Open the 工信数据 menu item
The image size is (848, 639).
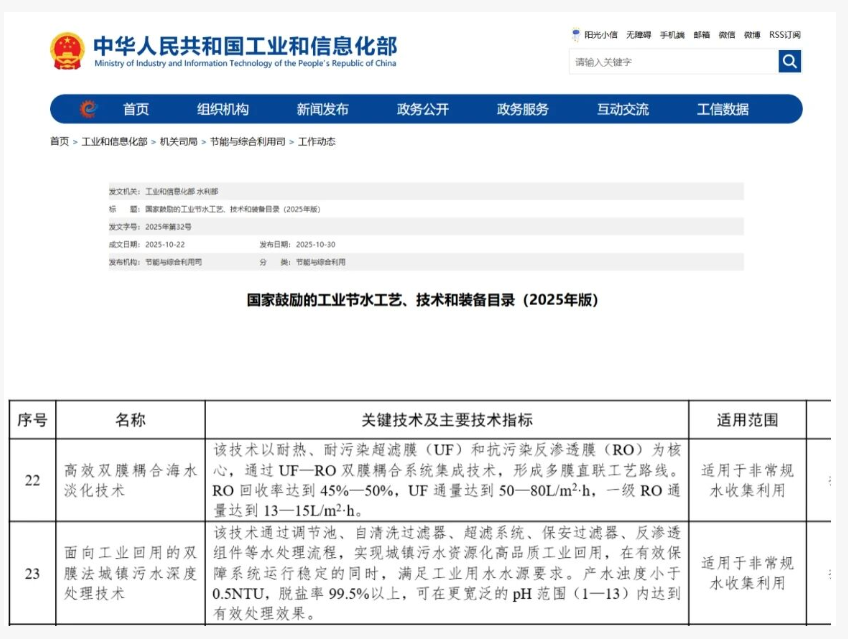pyautogui.click(x=722, y=110)
